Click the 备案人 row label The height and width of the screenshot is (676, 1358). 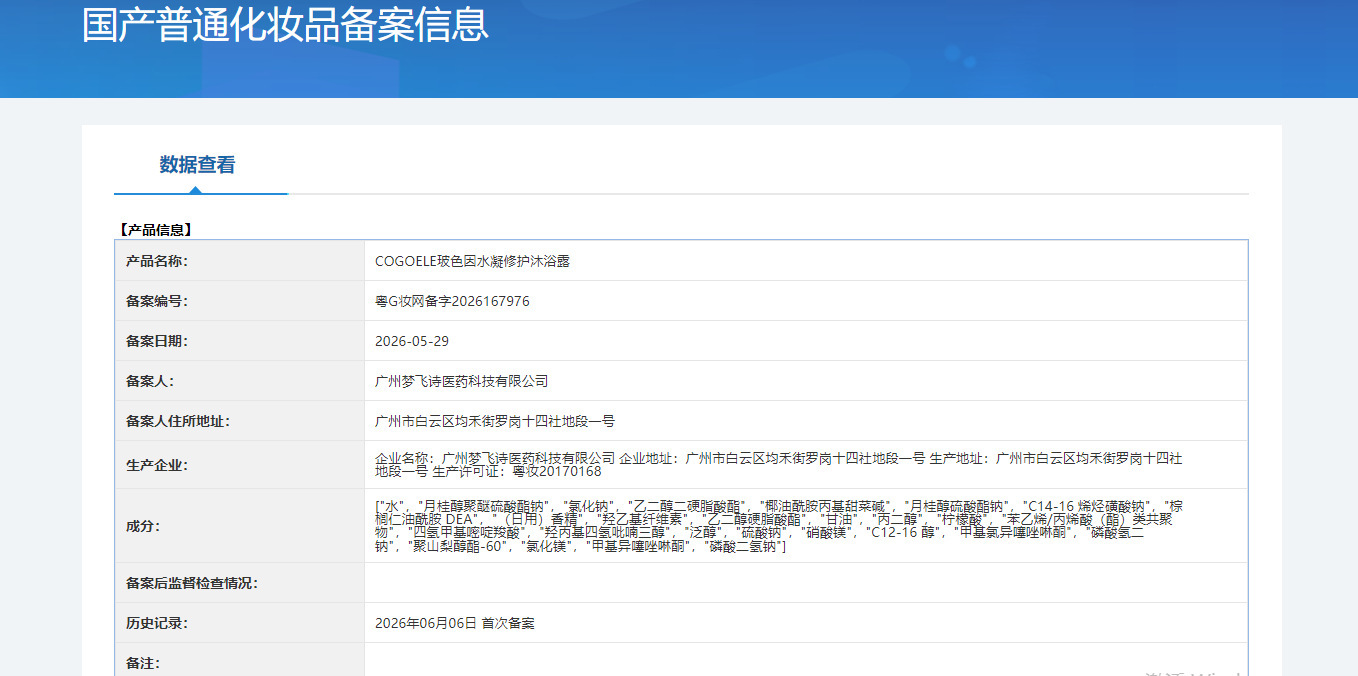point(150,381)
